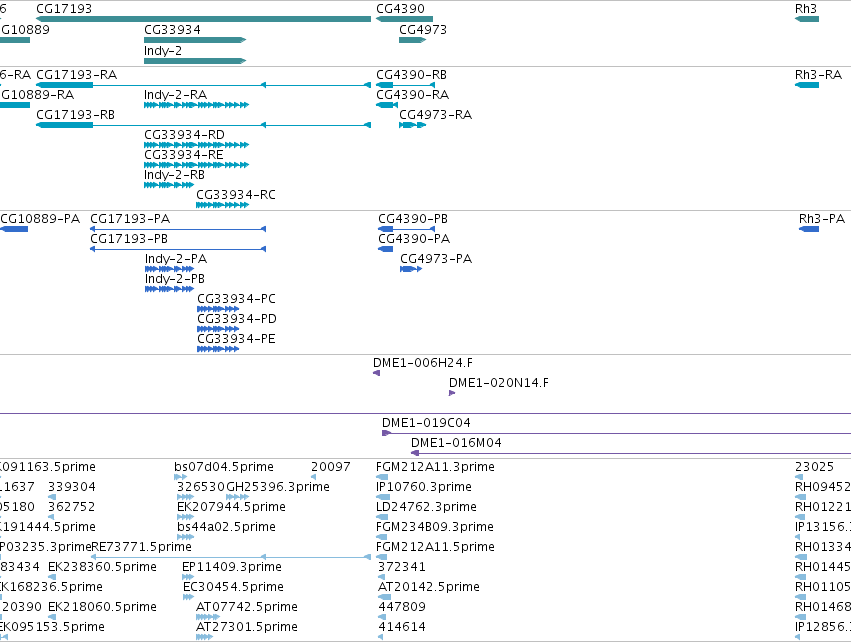Select transcript CG17193-RB

[x=204, y=125]
